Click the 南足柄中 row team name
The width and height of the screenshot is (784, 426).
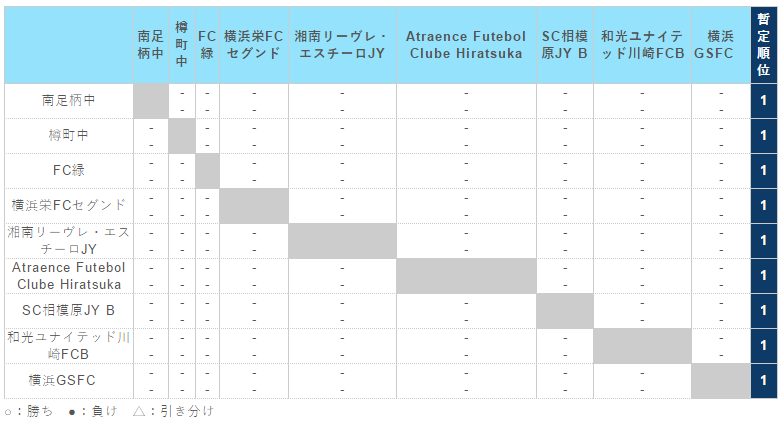tap(69, 100)
